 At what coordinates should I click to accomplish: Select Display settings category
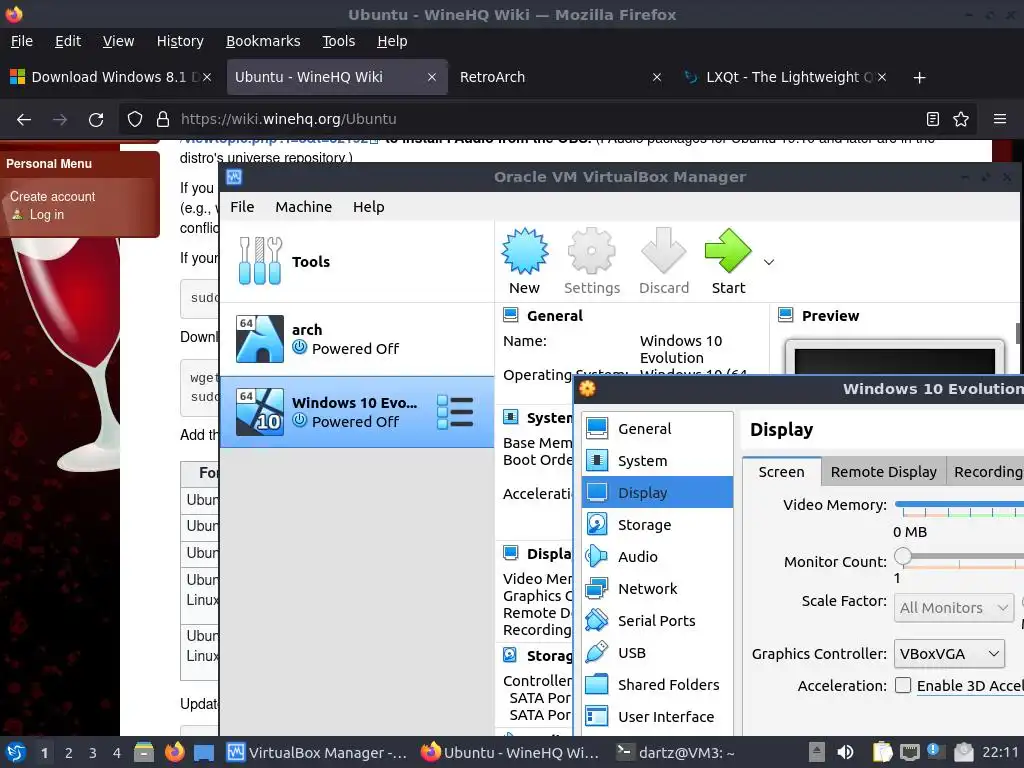click(657, 492)
